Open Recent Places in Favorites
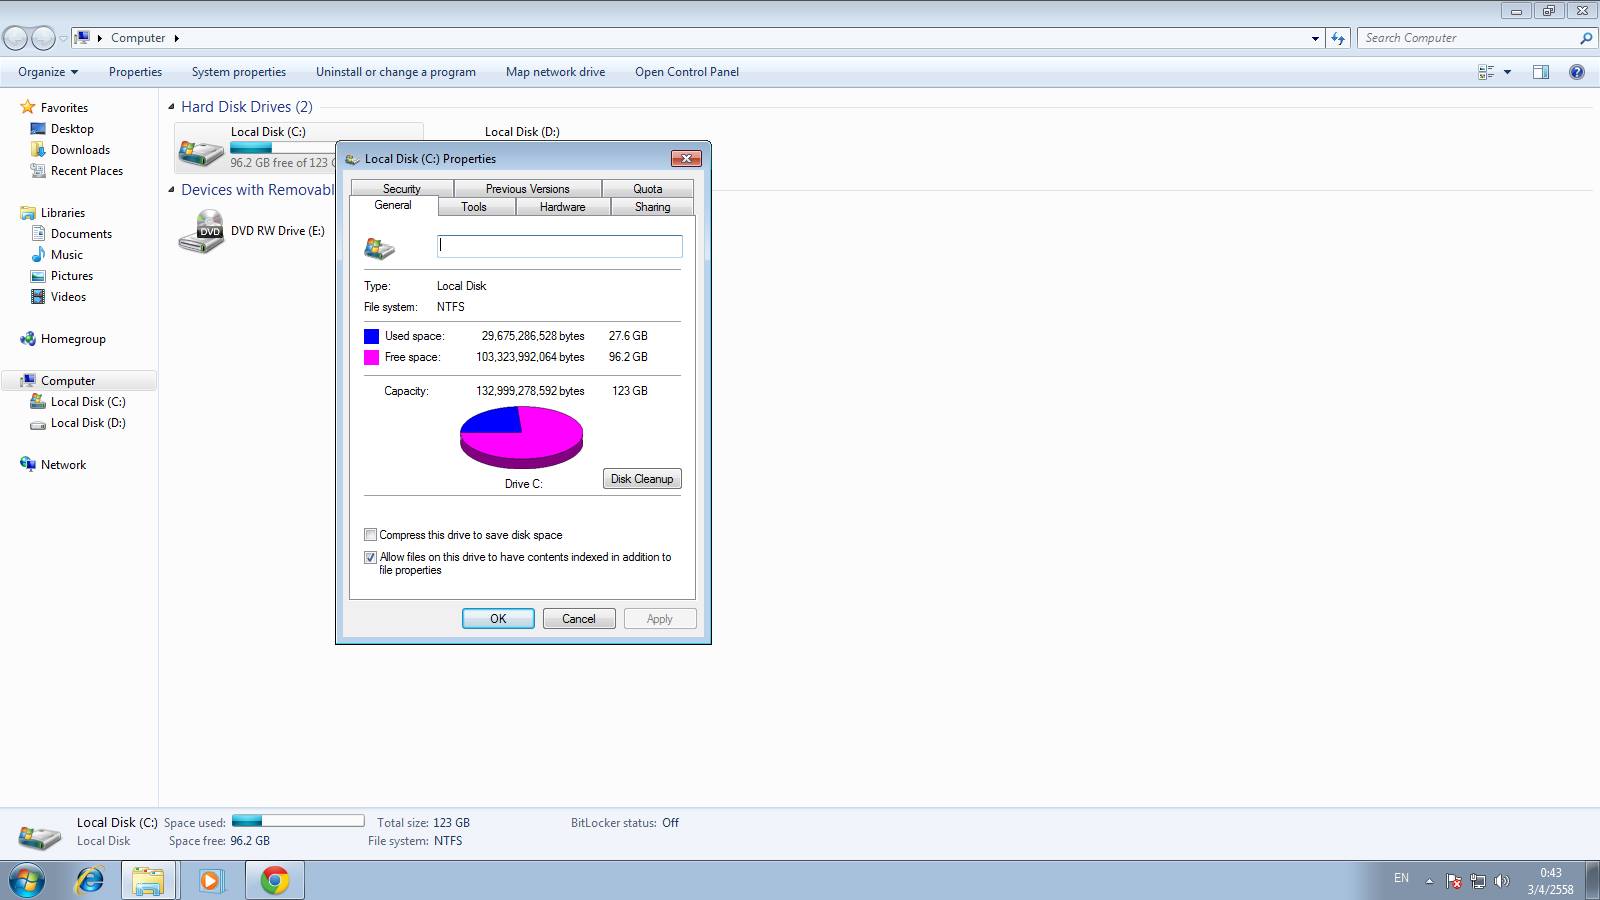This screenshot has height=900, width=1600. pyautogui.click(x=87, y=171)
